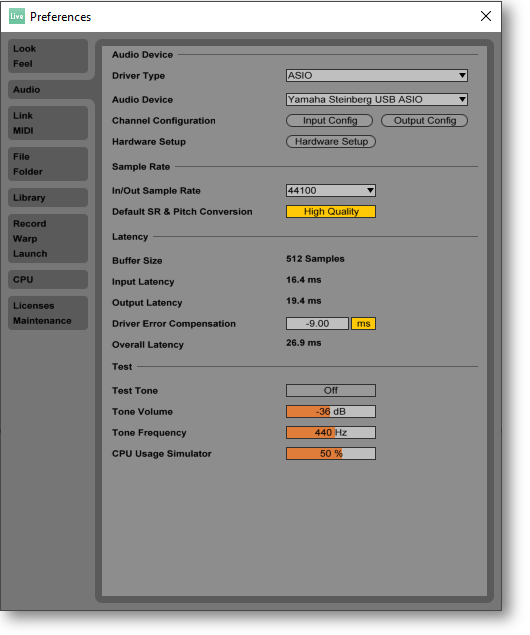Click the Preferences window title text
Image resolution: width=530 pixels, height=635 pixels.
point(60,17)
